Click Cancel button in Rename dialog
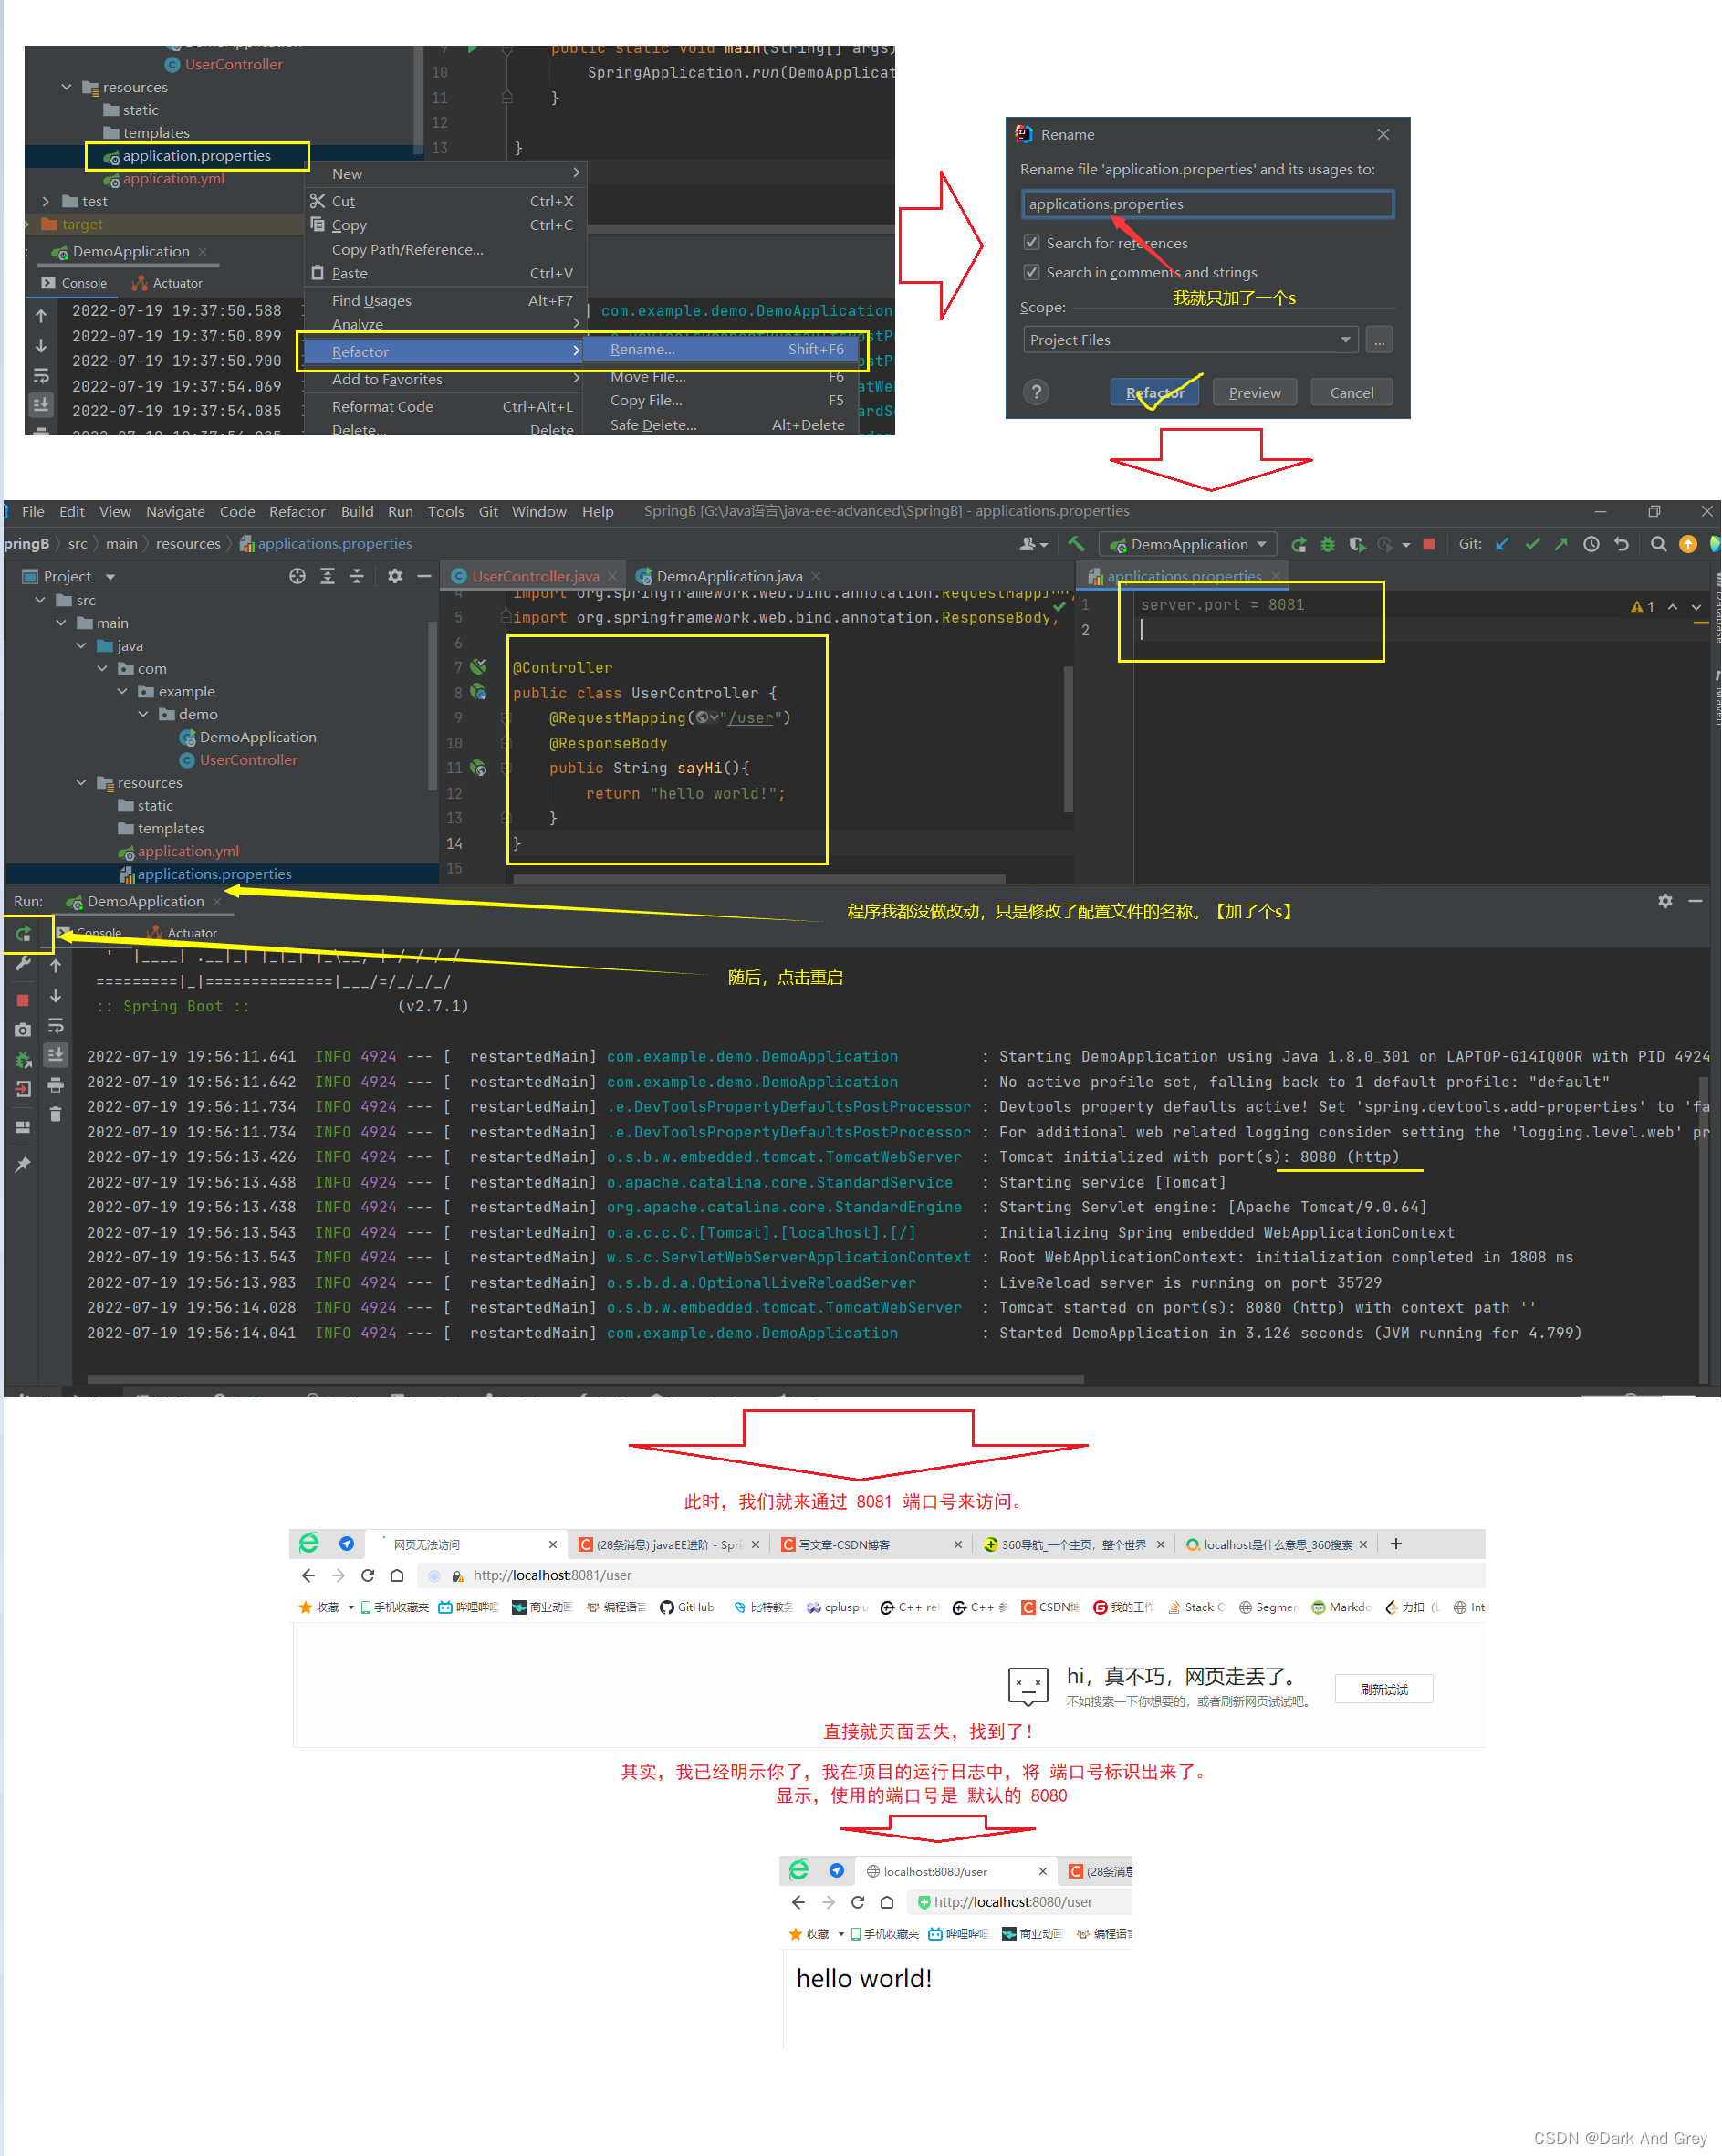Image resolution: width=1722 pixels, height=2156 pixels. click(x=1351, y=393)
